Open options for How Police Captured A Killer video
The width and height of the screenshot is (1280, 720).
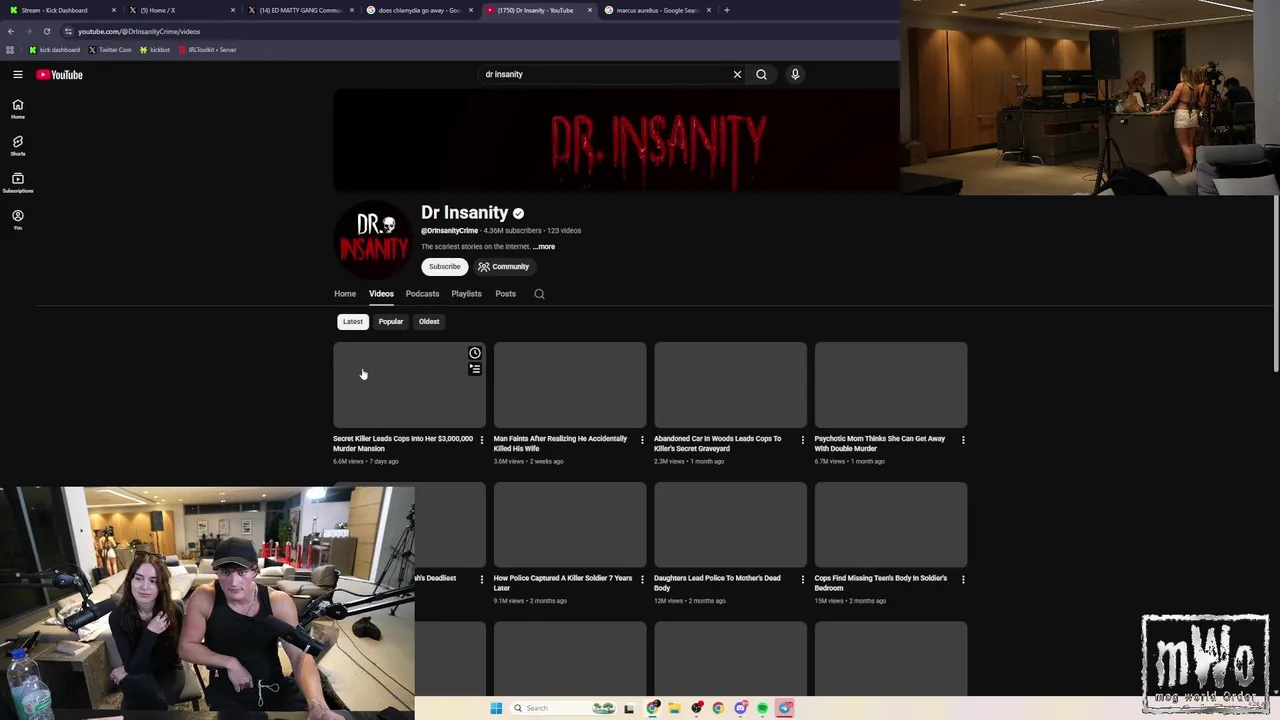[642, 579]
